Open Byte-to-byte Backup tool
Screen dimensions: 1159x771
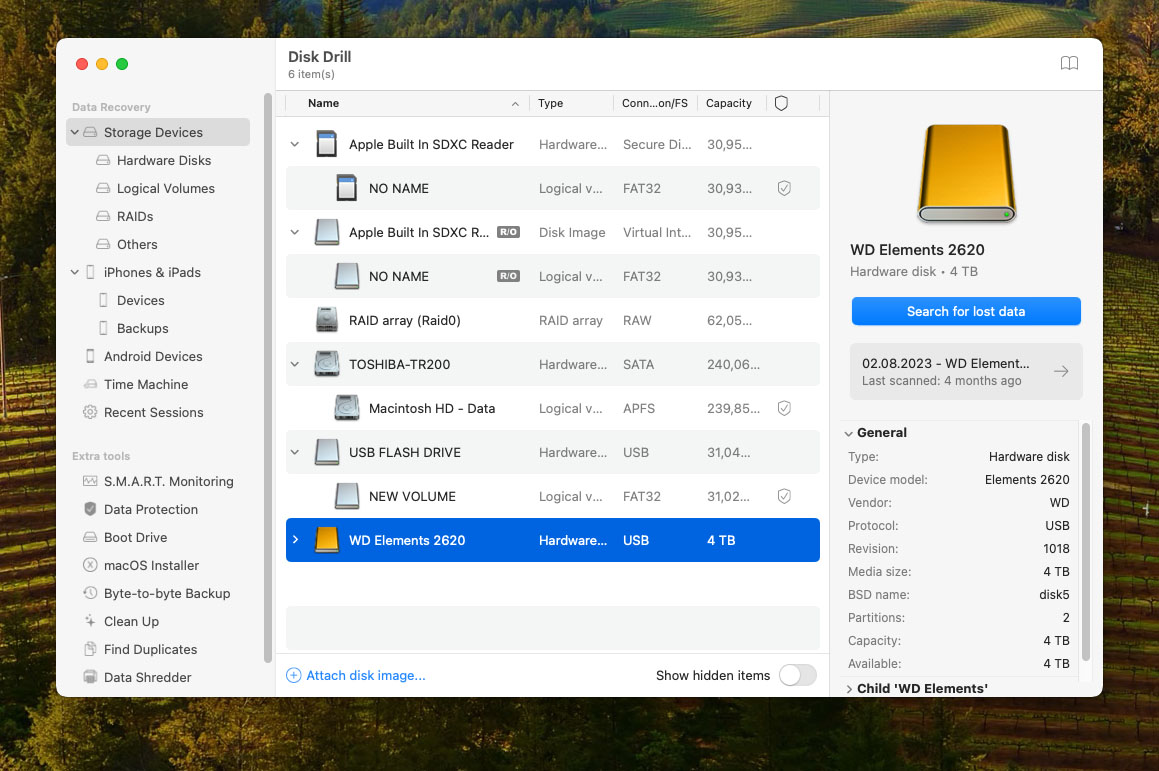pyautogui.click(x=167, y=594)
